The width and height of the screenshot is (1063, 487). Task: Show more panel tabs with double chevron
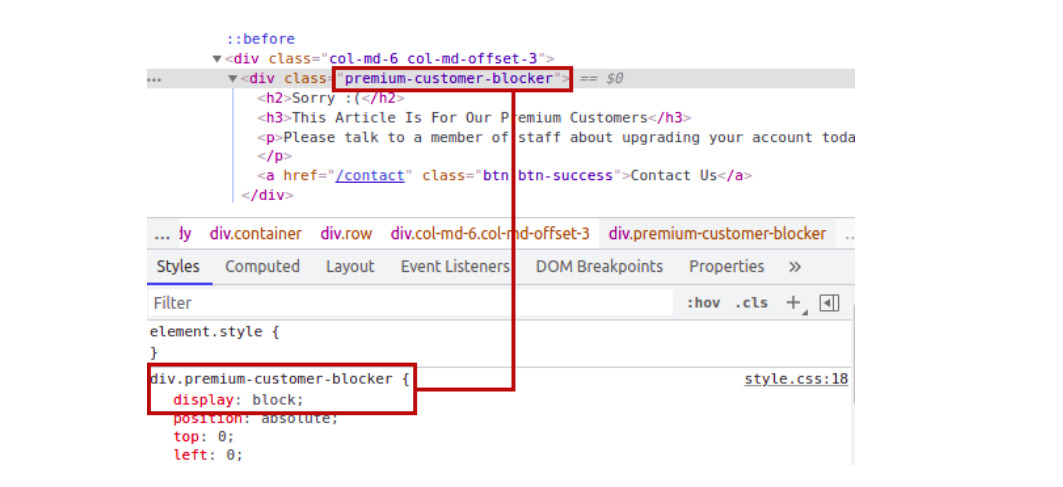click(x=795, y=267)
